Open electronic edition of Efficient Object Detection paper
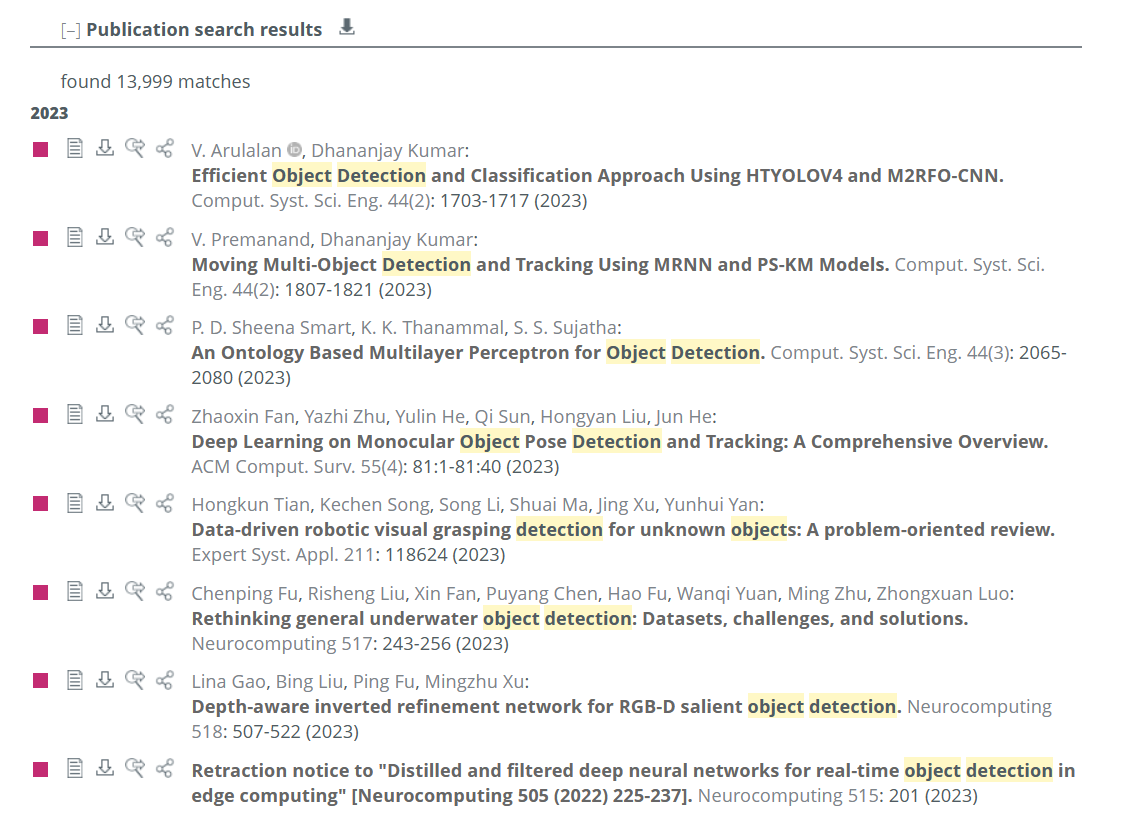Screen dimensions: 1144x819 click(74, 148)
